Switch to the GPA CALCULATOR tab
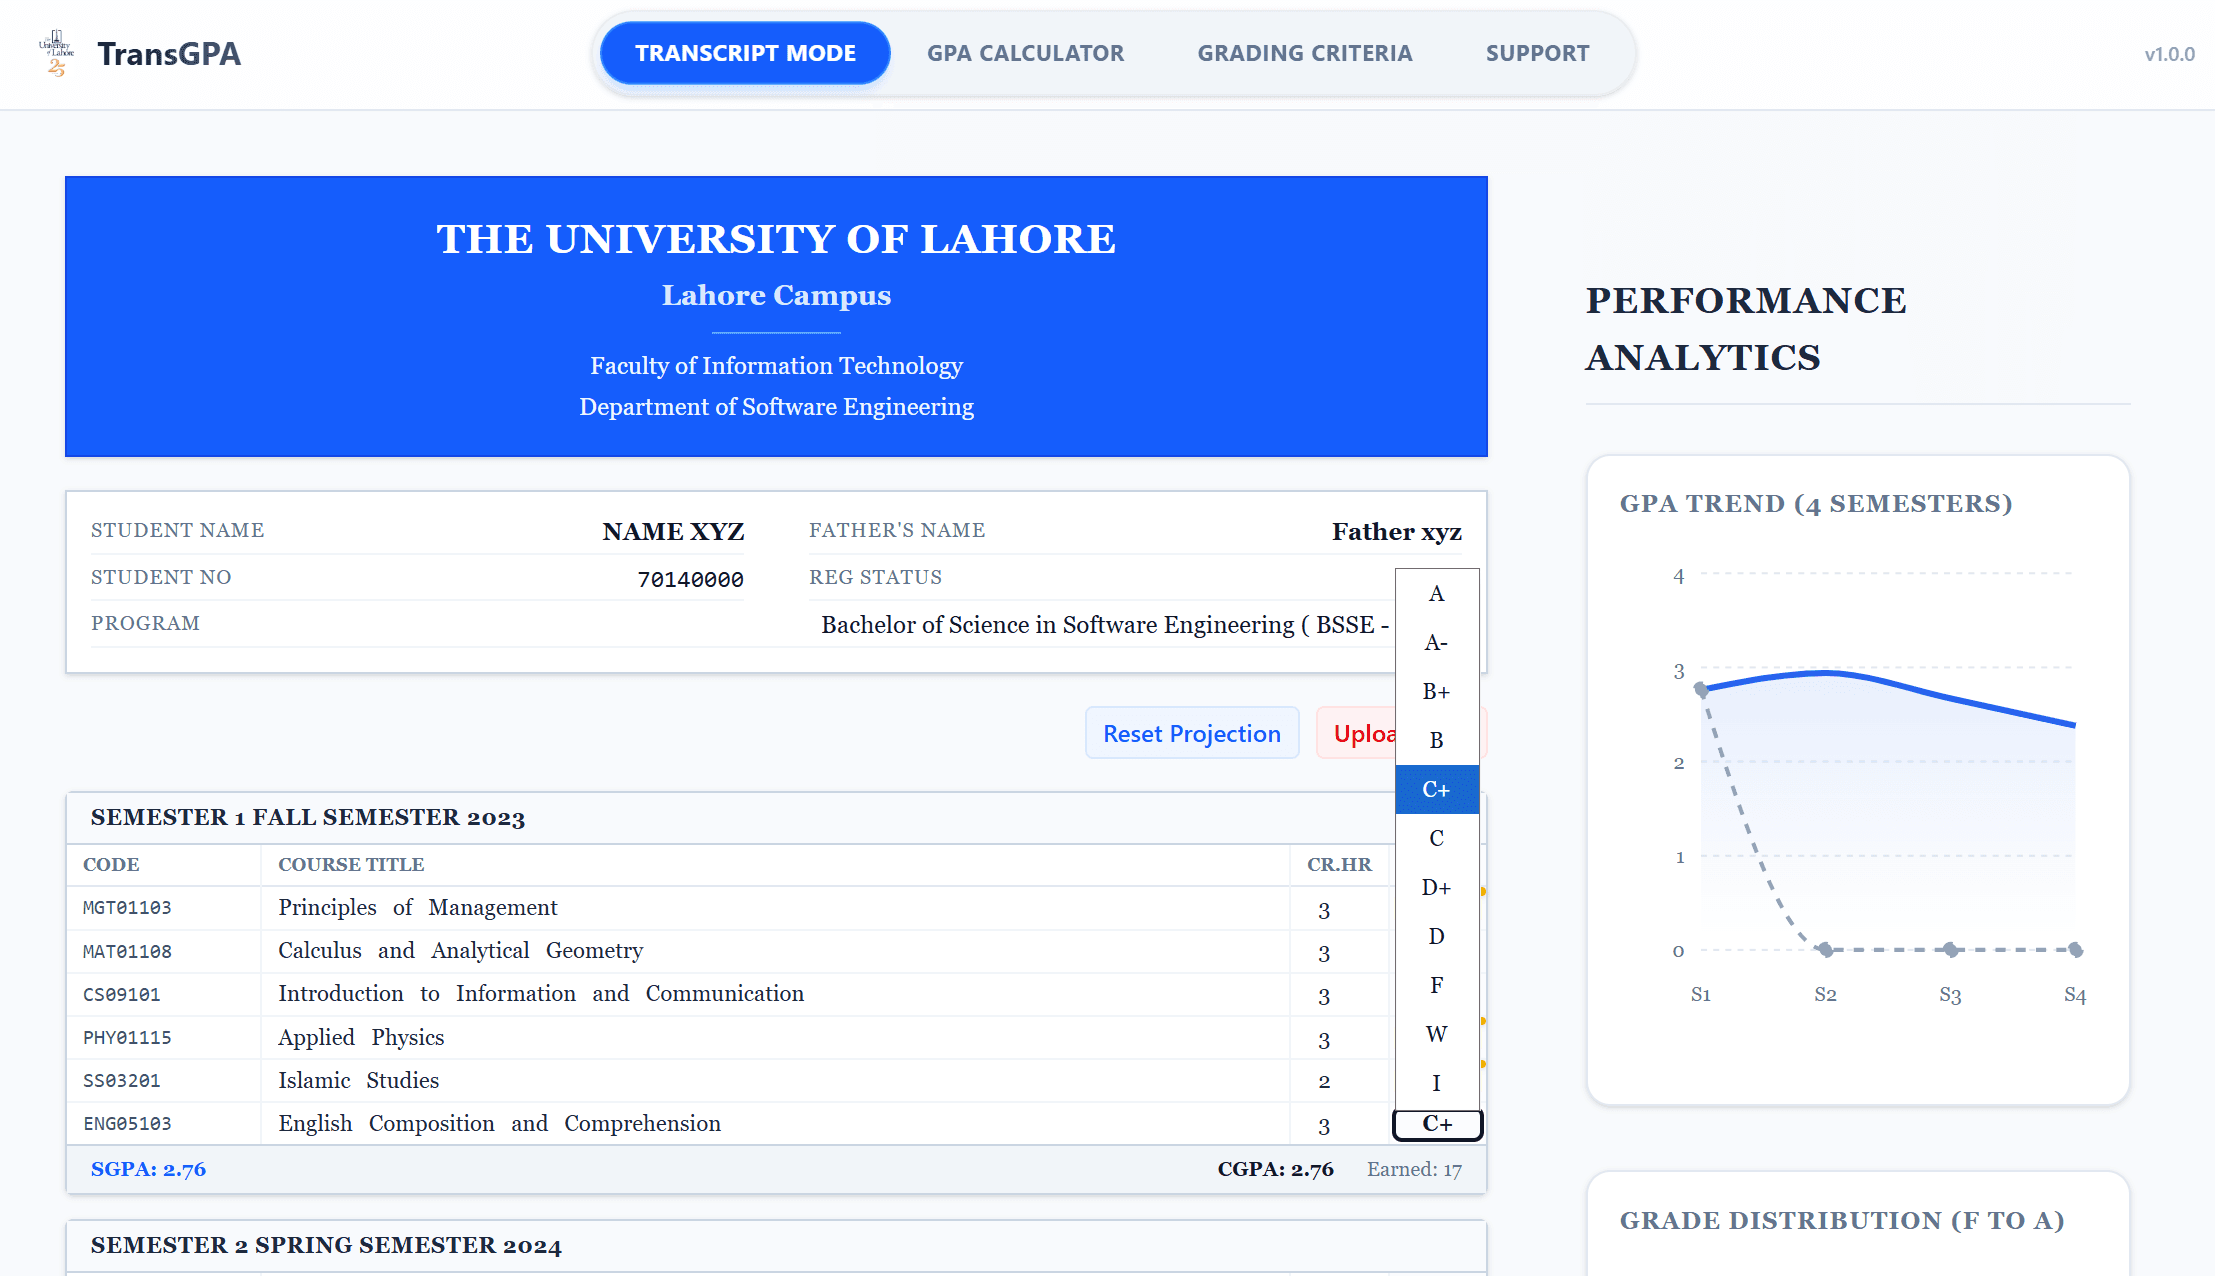The image size is (2215, 1276). click(x=1025, y=52)
